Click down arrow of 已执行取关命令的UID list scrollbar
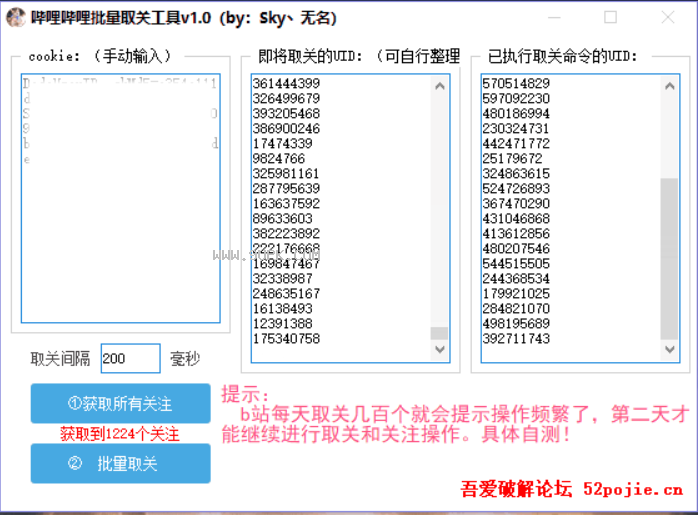This screenshot has height=515, width=698. tap(670, 349)
